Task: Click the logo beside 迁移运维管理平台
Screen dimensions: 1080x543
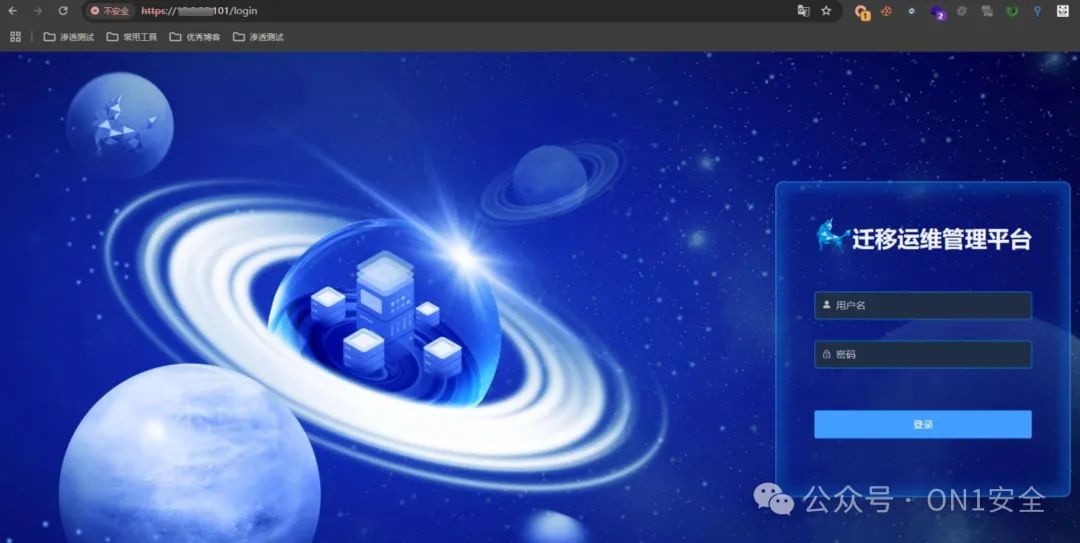Action: pyautogui.click(x=832, y=235)
